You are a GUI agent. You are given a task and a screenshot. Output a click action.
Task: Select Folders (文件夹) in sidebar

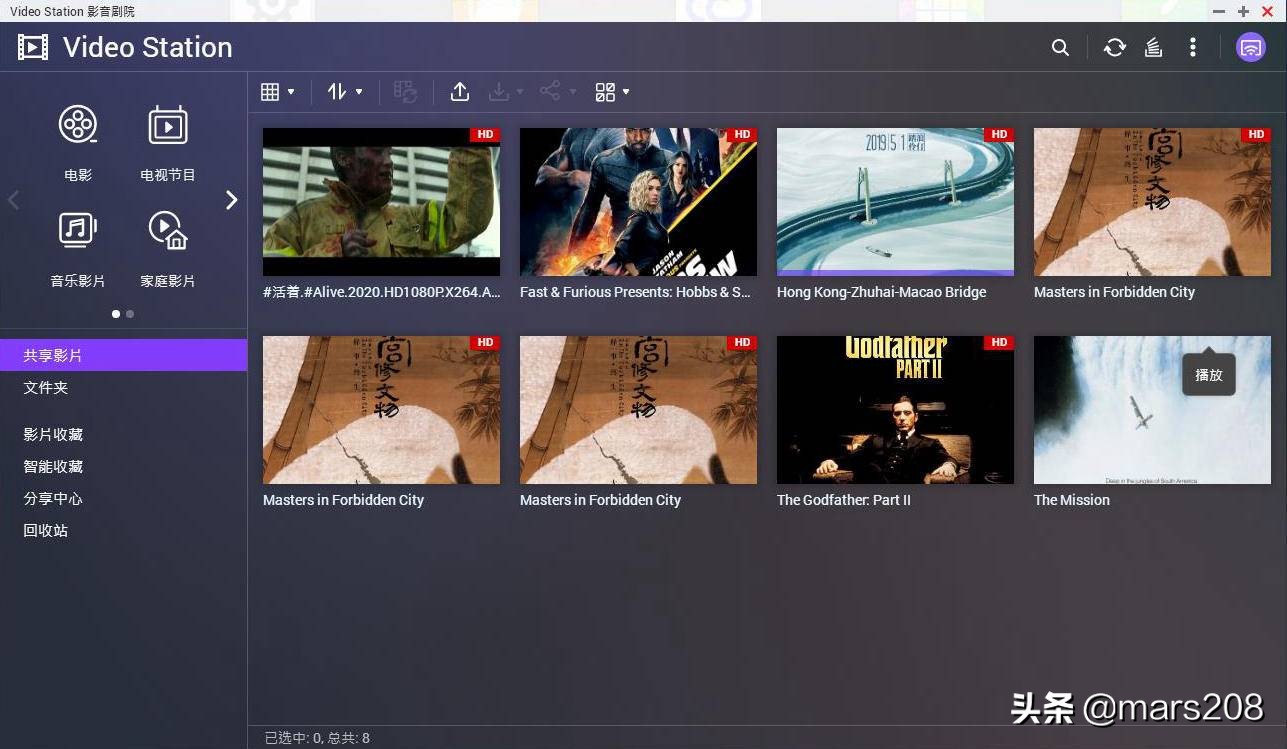point(46,387)
